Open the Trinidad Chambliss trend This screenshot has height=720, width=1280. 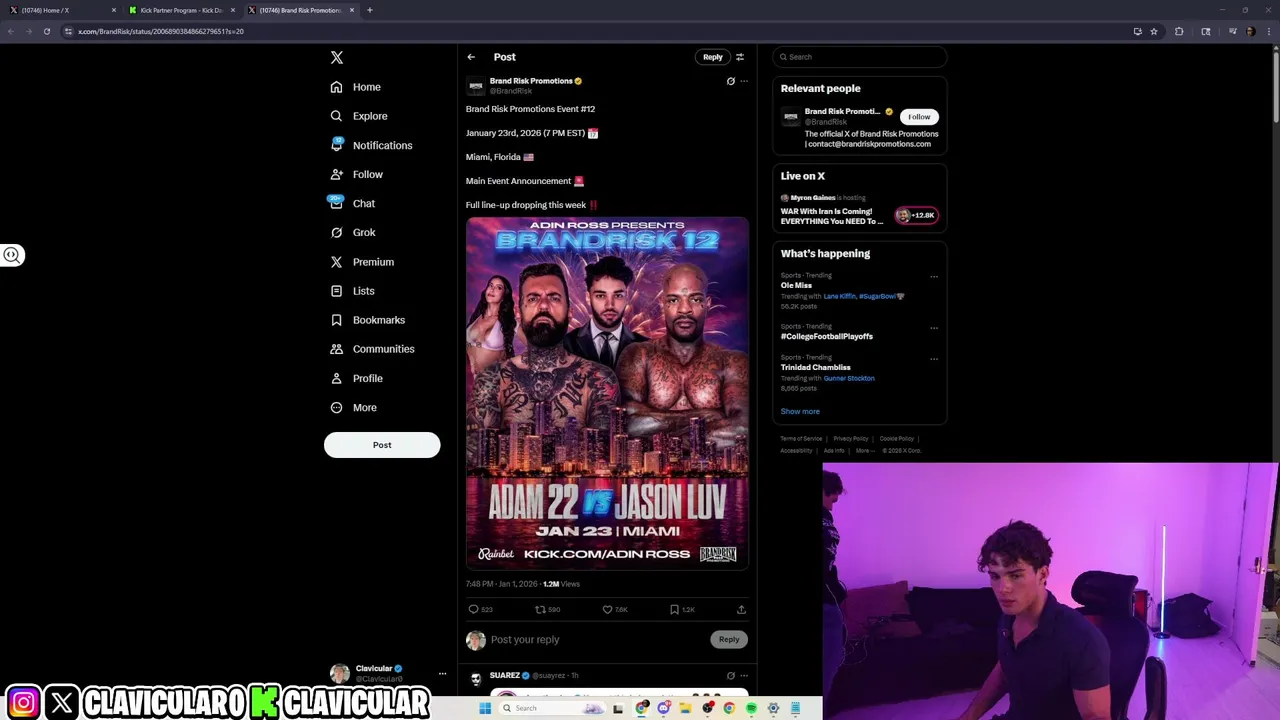(x=816, y=368)
